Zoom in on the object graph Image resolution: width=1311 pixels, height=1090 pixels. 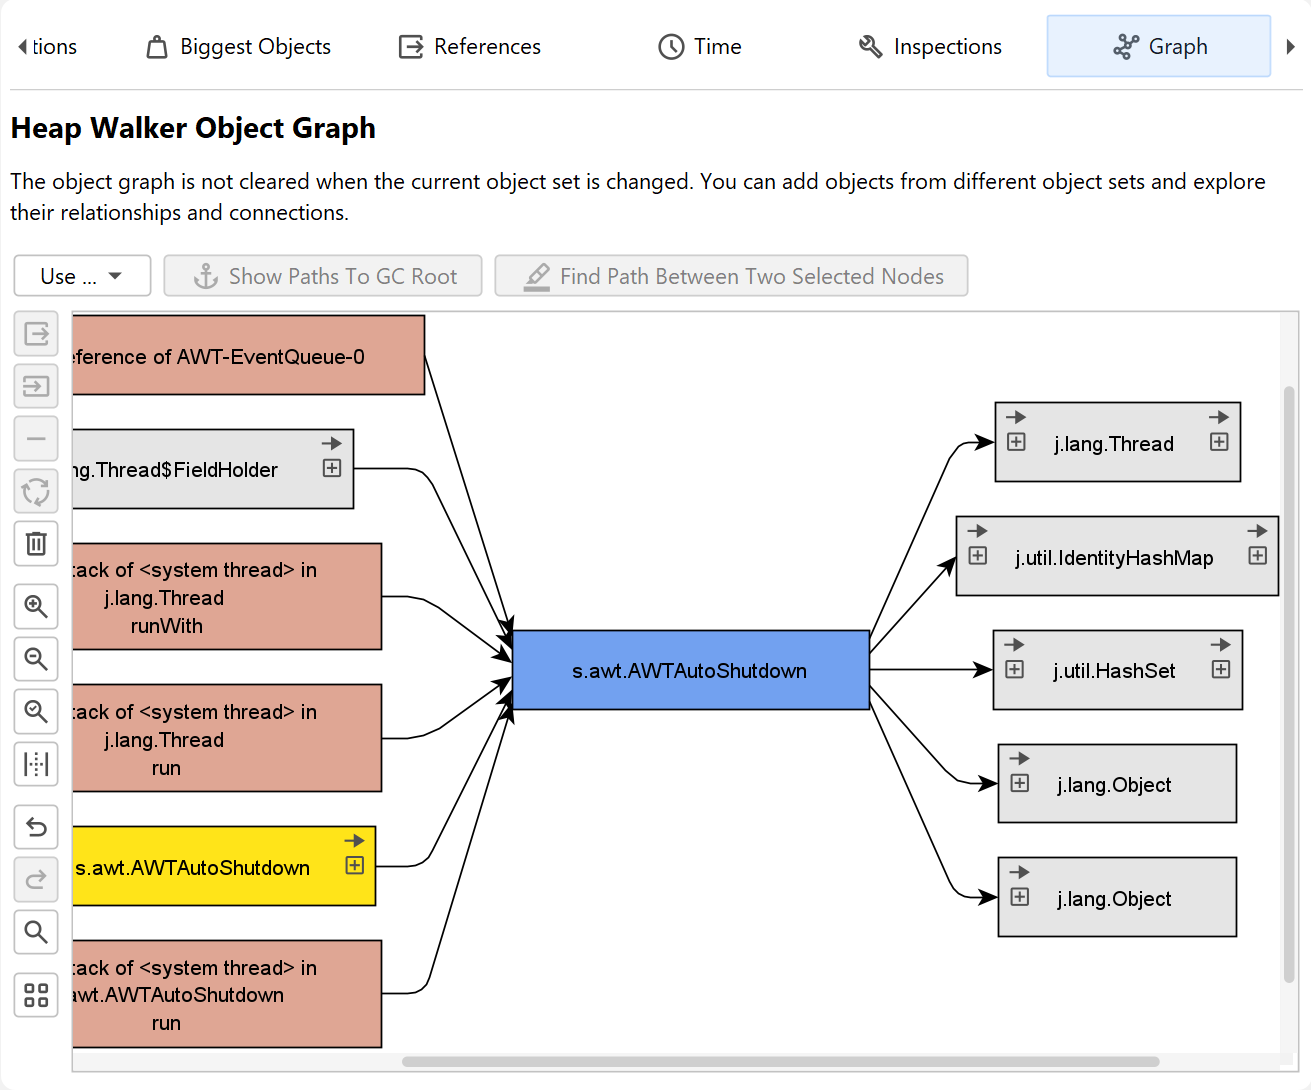(36, 607)
